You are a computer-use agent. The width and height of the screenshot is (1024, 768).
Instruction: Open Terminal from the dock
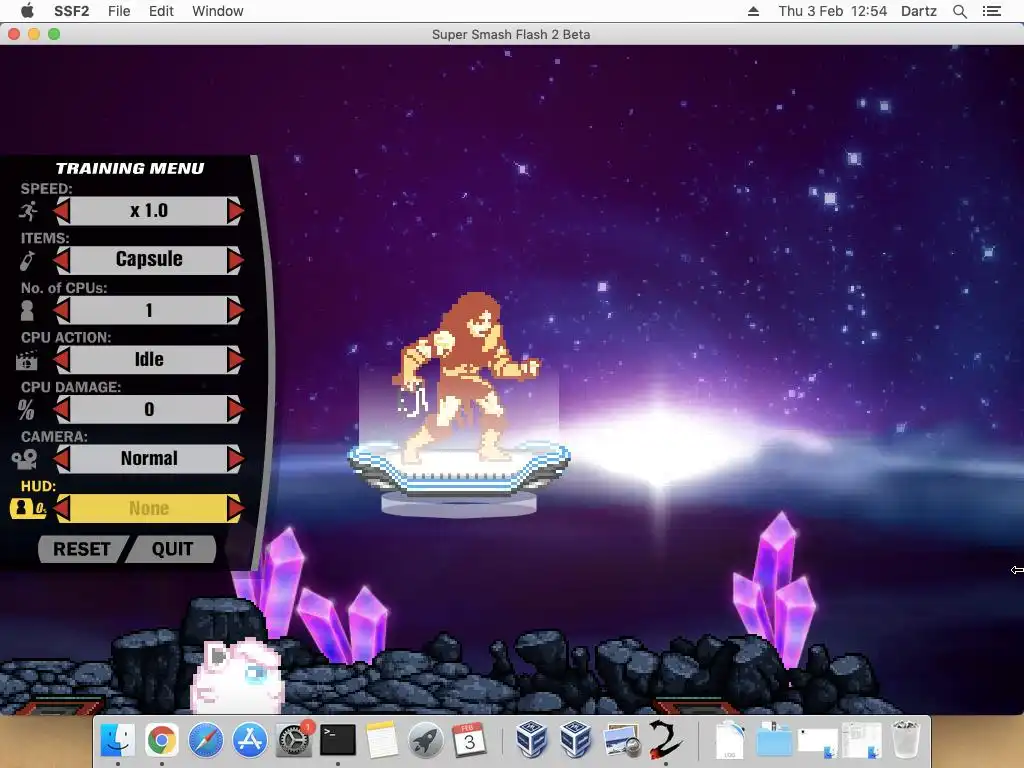click(338, 740)
